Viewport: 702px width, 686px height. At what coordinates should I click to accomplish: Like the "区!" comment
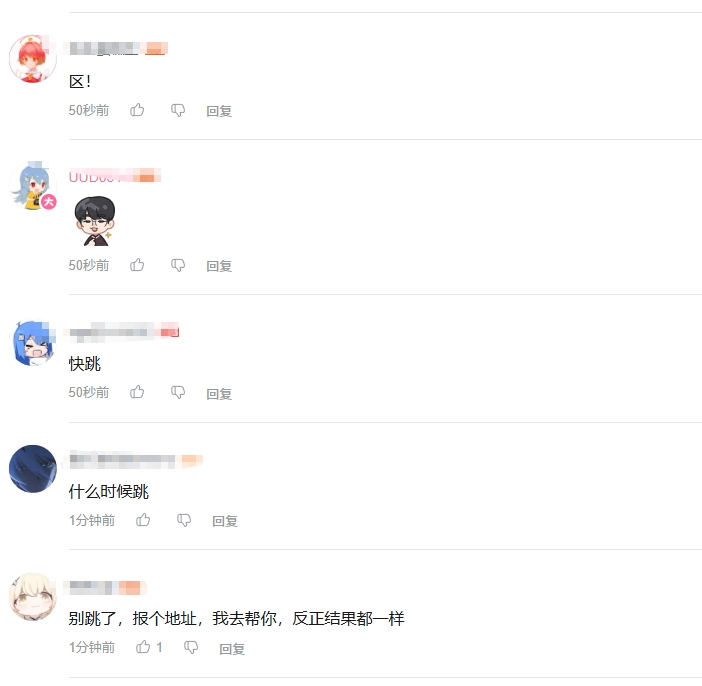click(137, 110)
